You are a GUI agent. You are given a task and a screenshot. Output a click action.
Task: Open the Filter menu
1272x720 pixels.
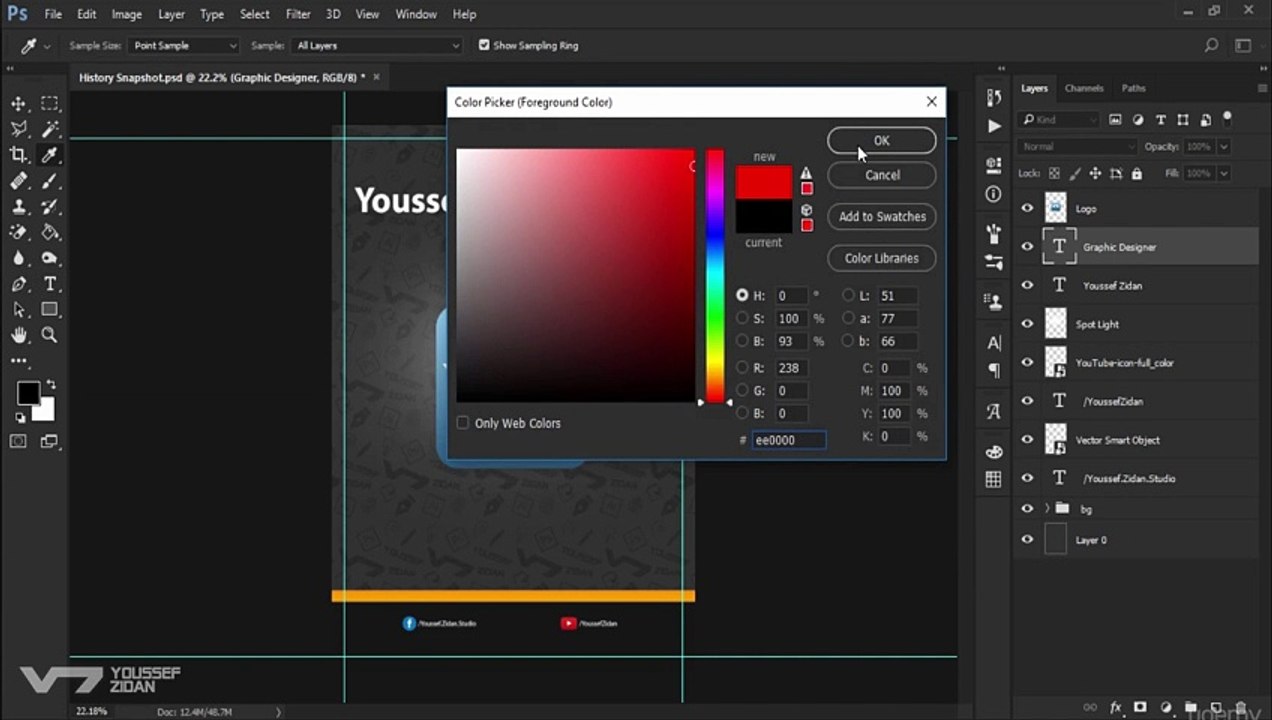click(298, 14)
